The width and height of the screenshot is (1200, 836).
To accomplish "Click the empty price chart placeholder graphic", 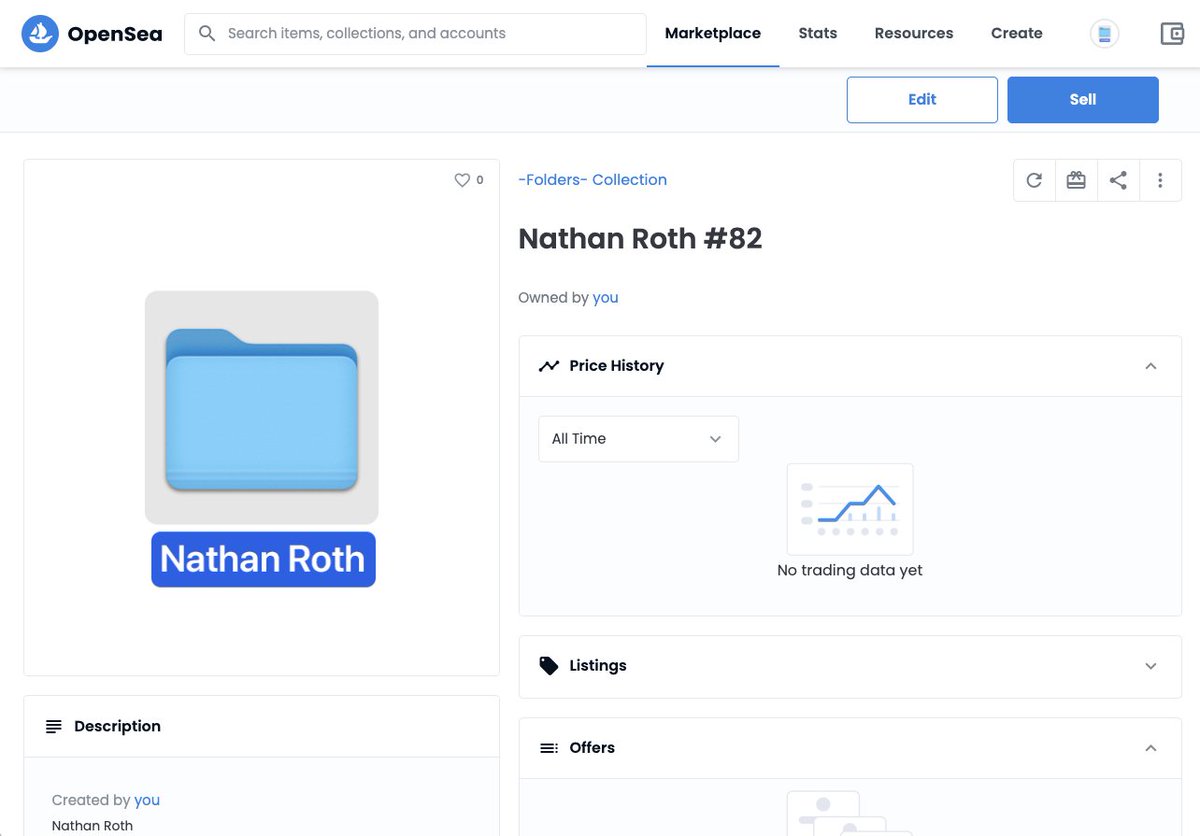I will coord(850,509).
